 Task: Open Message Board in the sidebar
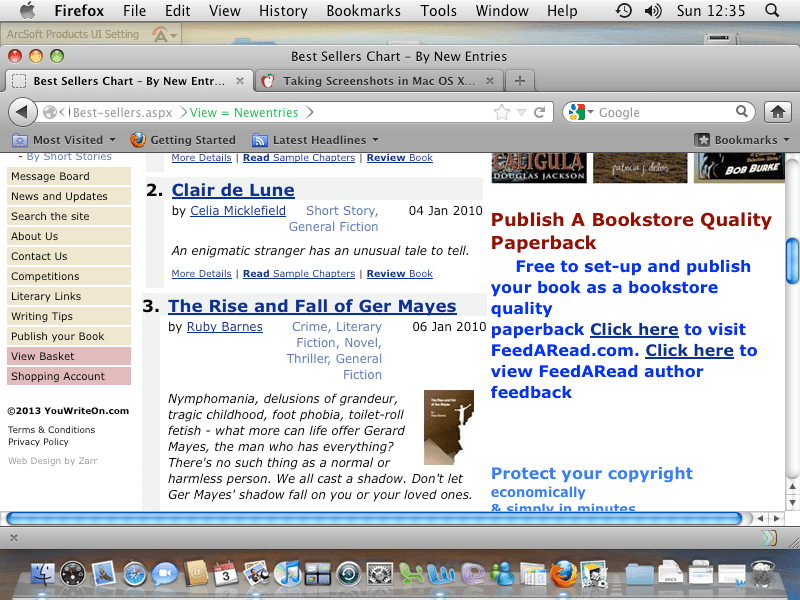click(x=69, y=176)
